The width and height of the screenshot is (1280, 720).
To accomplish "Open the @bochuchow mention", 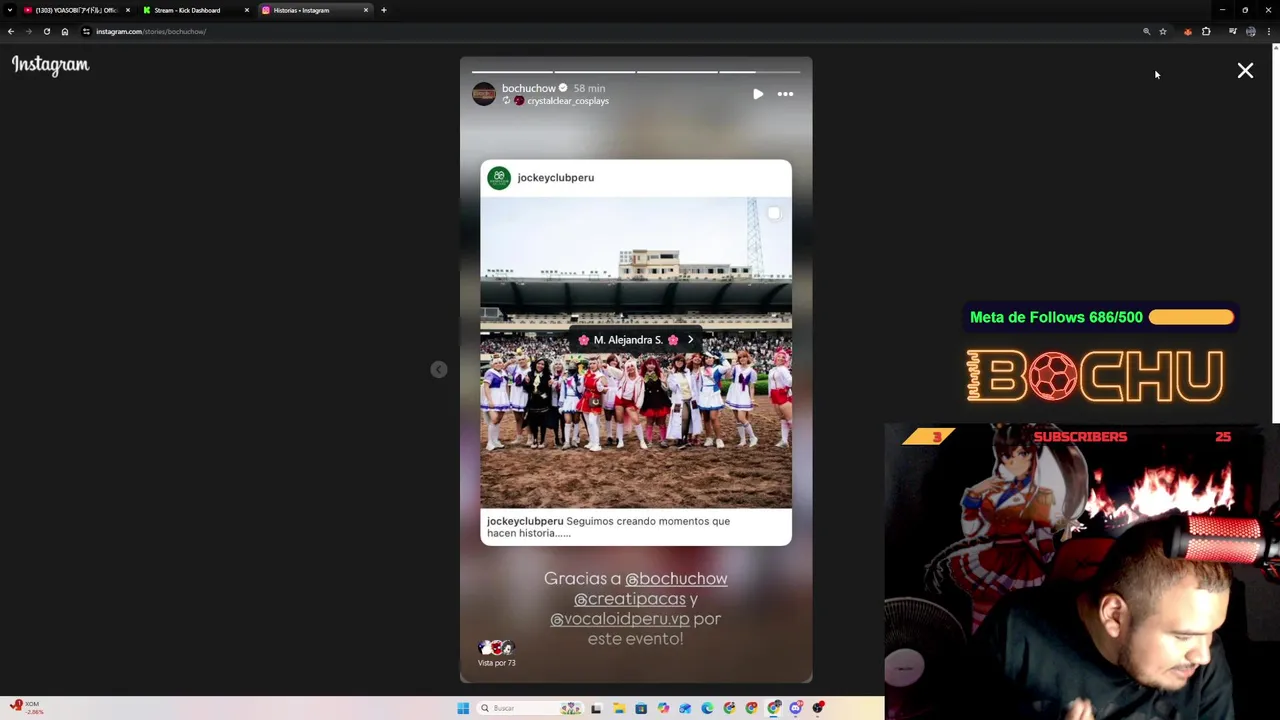I will 676,578.
